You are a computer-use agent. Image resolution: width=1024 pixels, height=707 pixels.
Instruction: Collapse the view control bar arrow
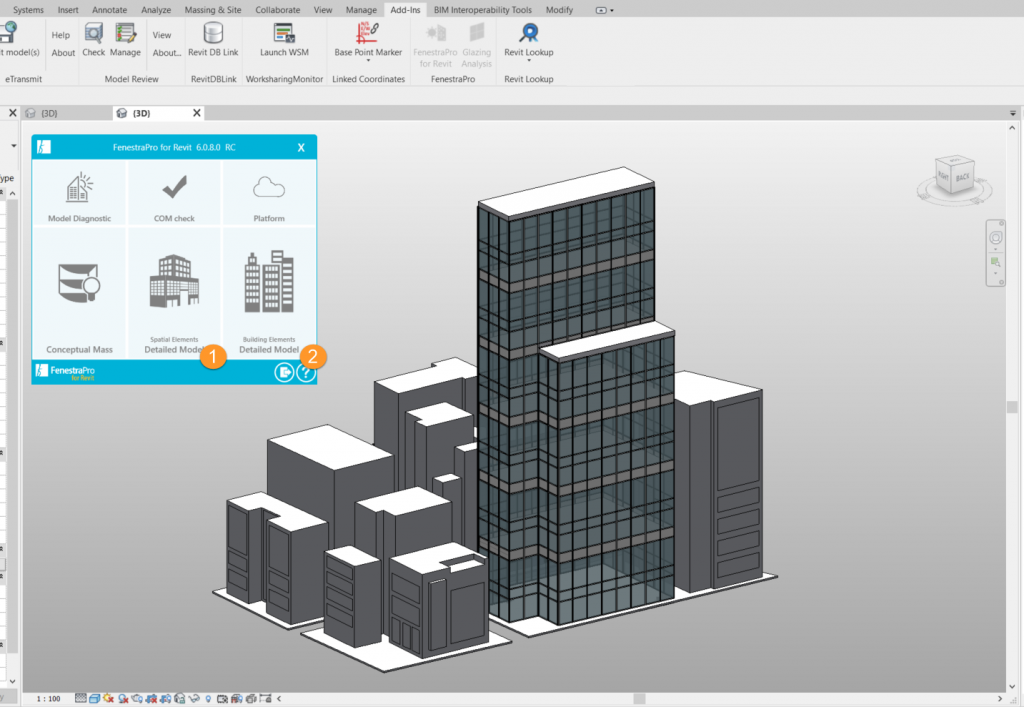(x=279, y=699)
